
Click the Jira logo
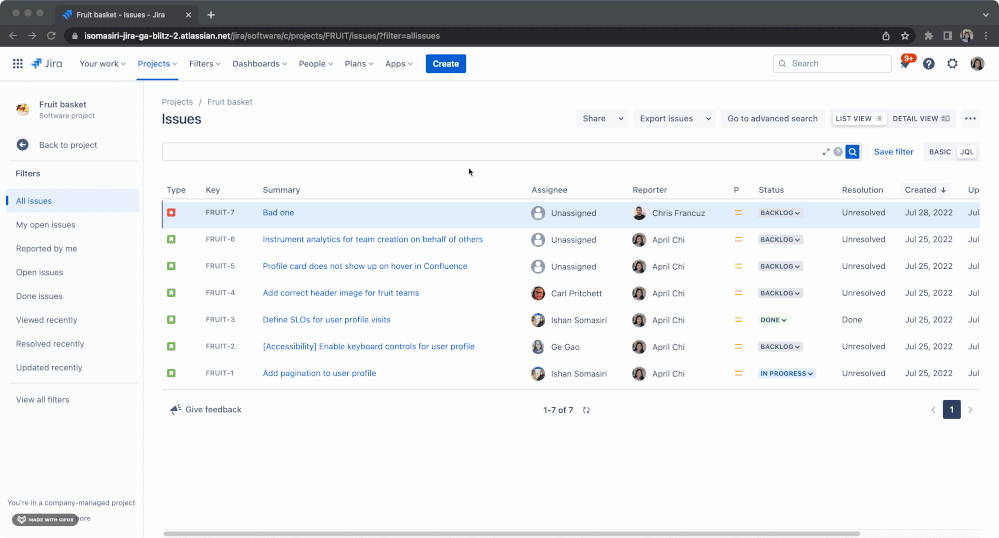[x=47, y=64]
